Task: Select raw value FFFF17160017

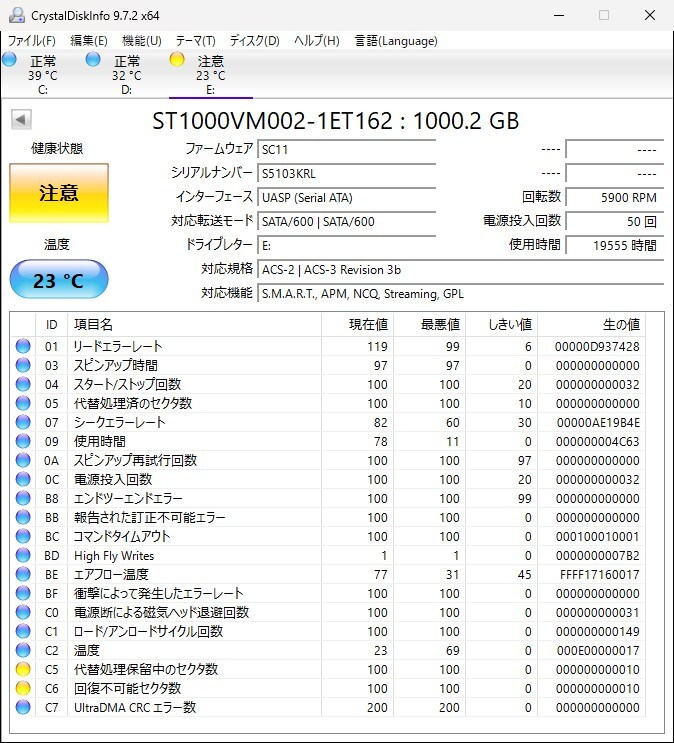Action: point(600,575)
